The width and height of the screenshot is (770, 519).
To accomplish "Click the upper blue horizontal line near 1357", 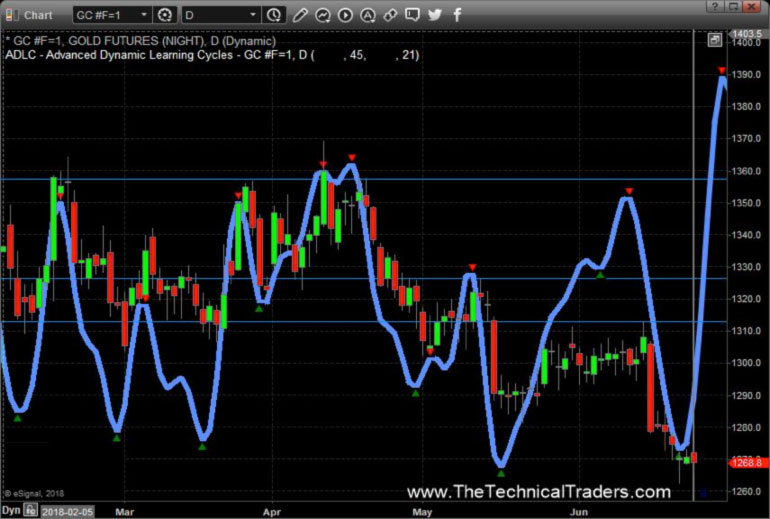I will [363, 179].
